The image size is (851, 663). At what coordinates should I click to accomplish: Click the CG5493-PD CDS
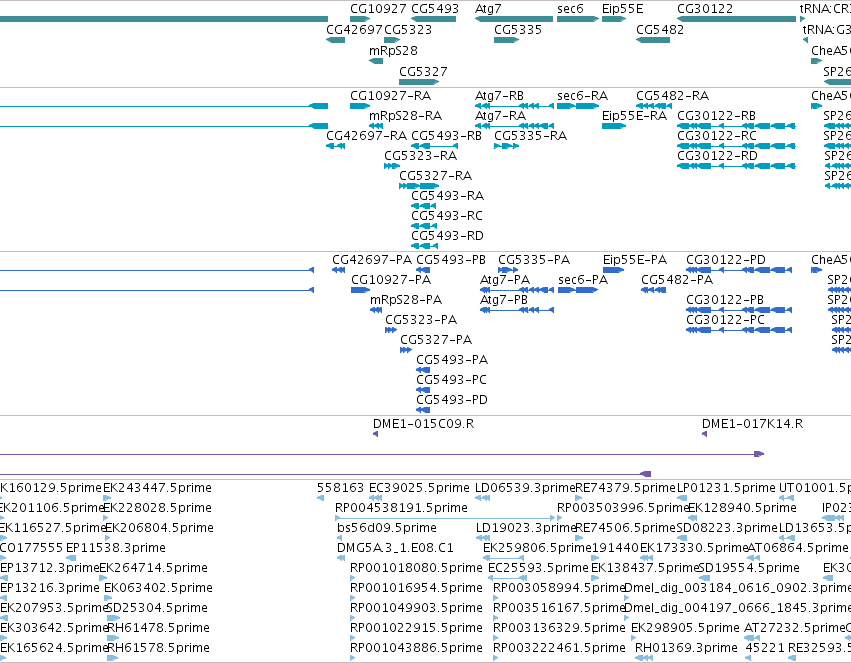click(423, 410)
